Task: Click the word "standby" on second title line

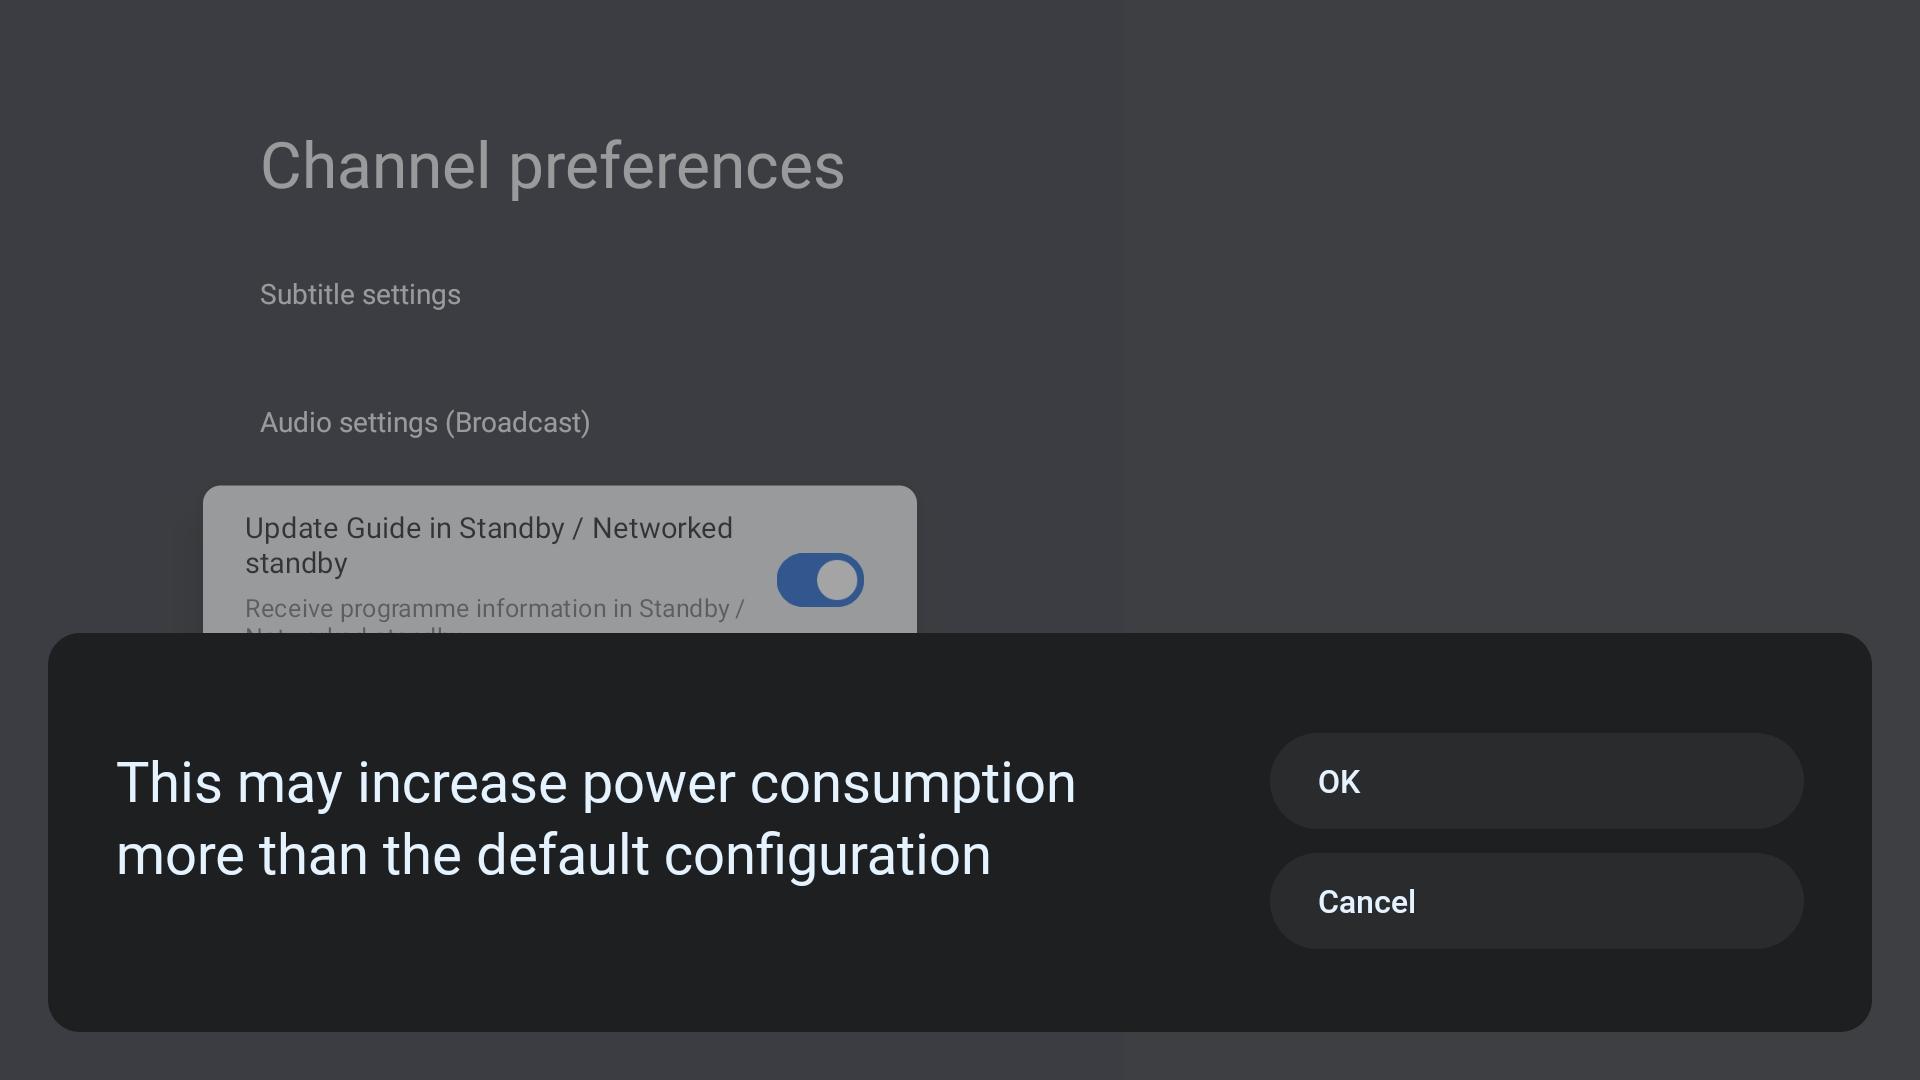Action: (x=296, y=564)
